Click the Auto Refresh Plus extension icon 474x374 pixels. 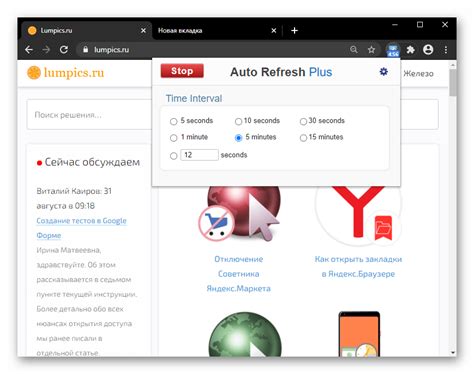[393, 50]
